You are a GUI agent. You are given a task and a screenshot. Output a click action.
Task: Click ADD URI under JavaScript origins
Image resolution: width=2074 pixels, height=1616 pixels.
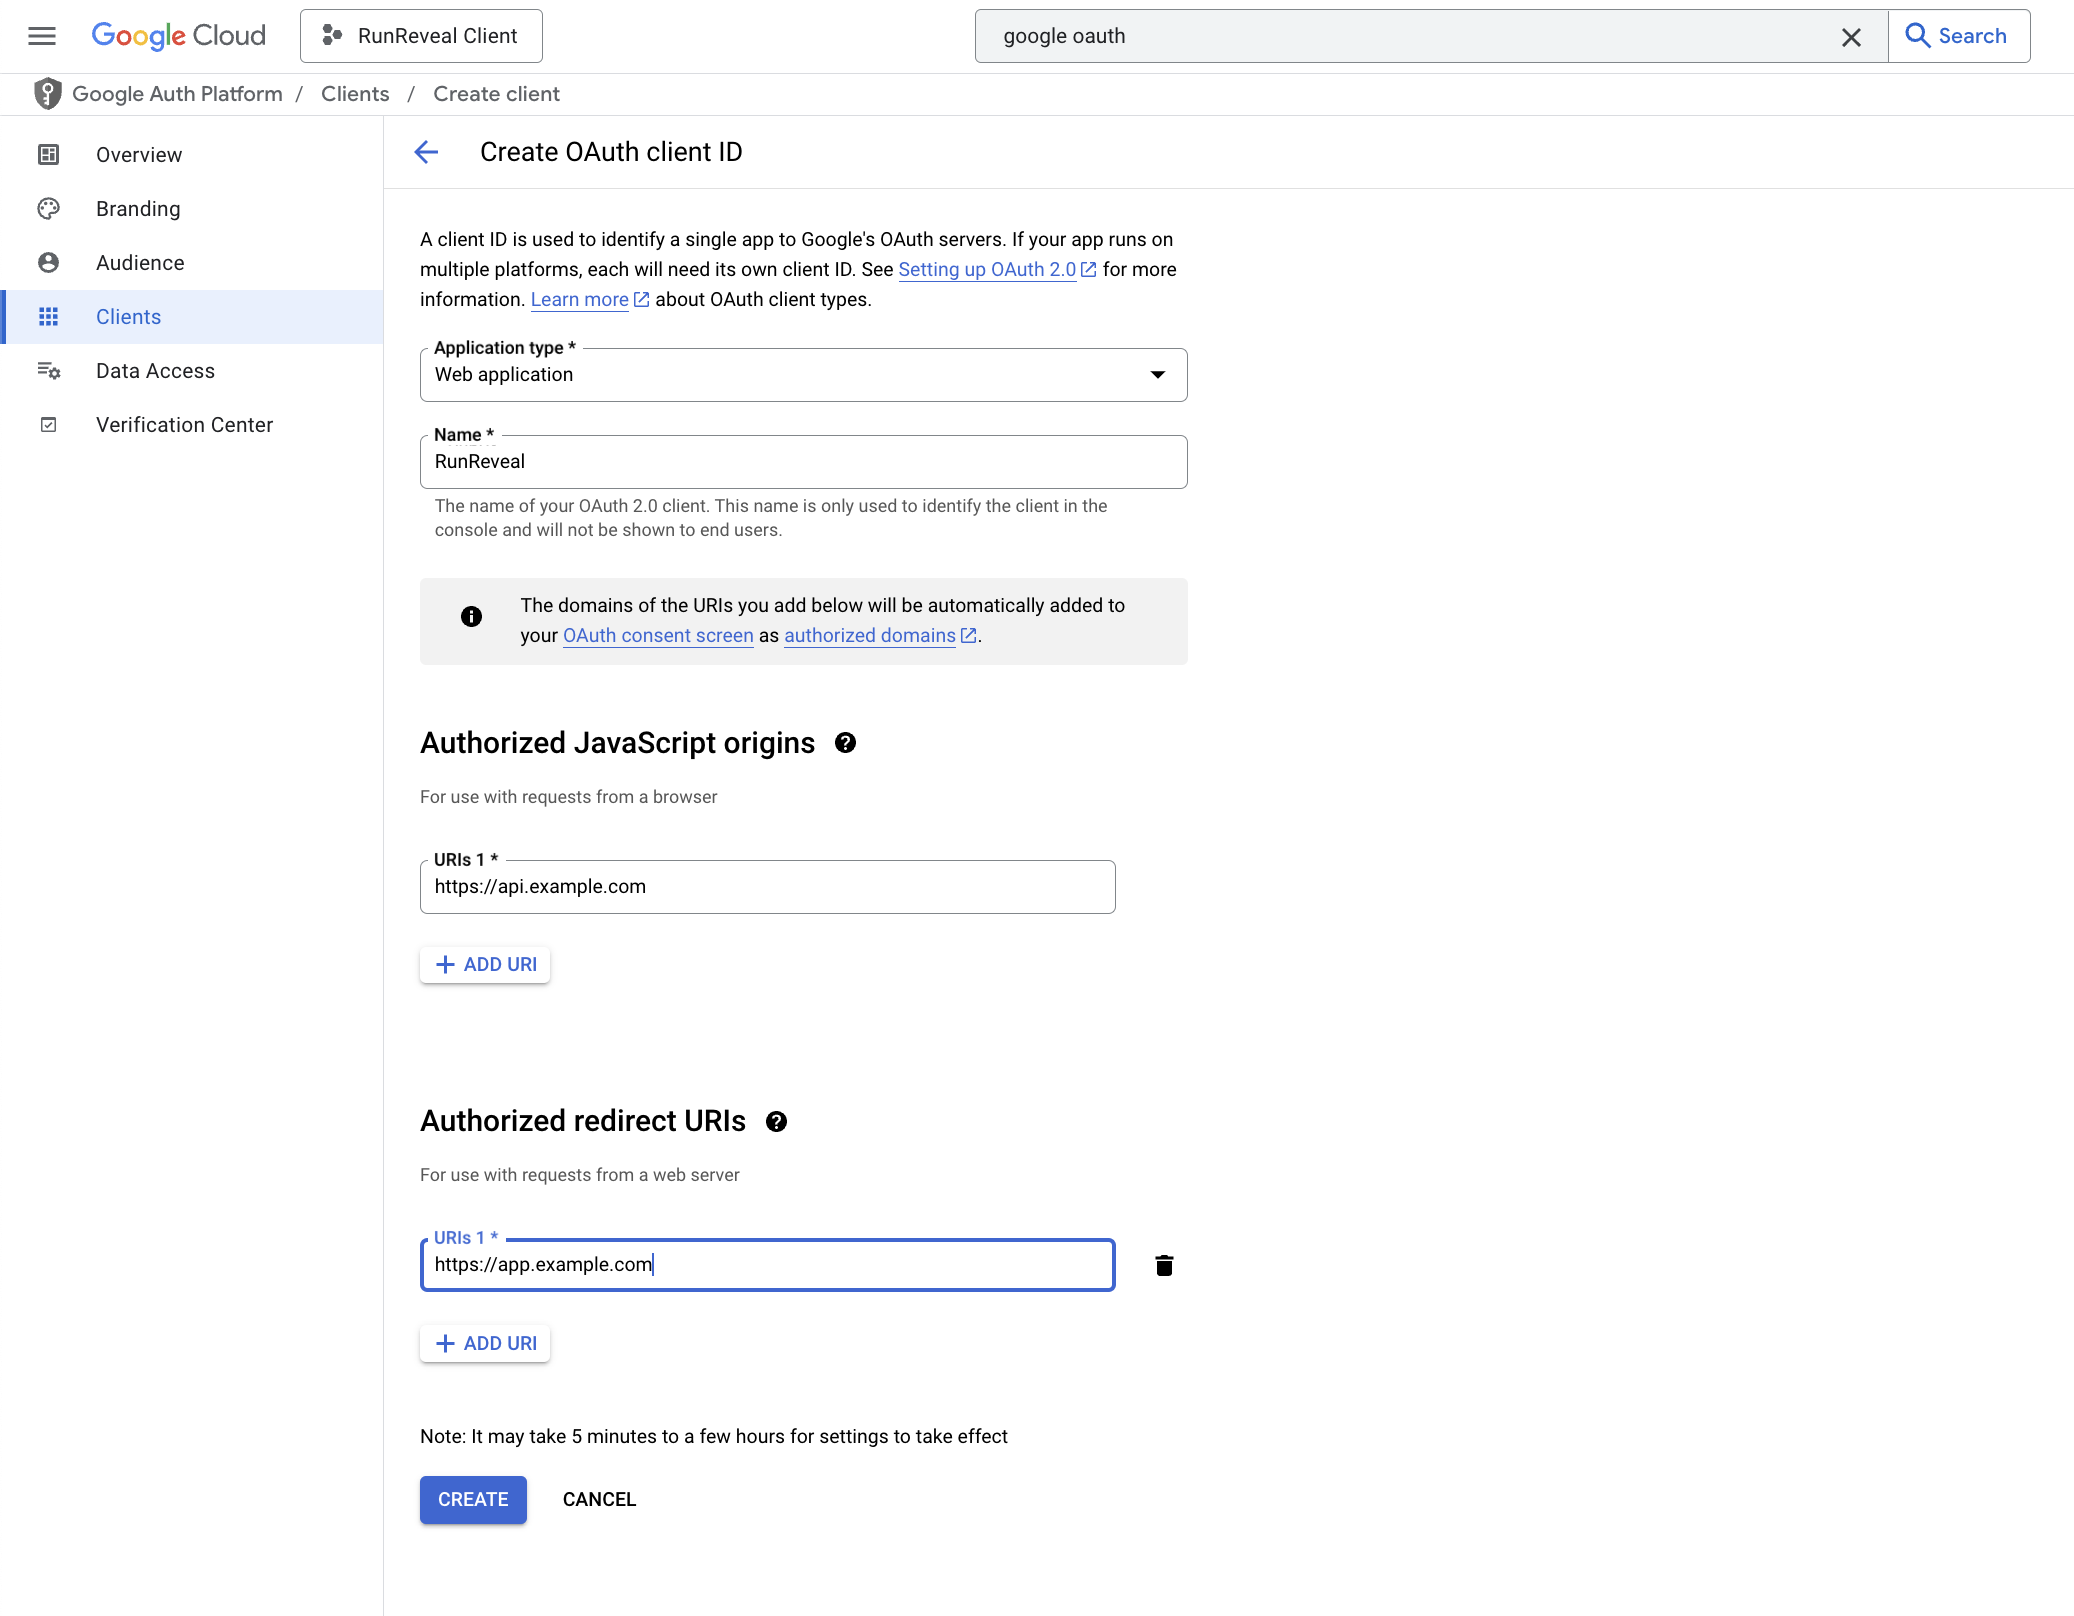(x=484, y=964)
